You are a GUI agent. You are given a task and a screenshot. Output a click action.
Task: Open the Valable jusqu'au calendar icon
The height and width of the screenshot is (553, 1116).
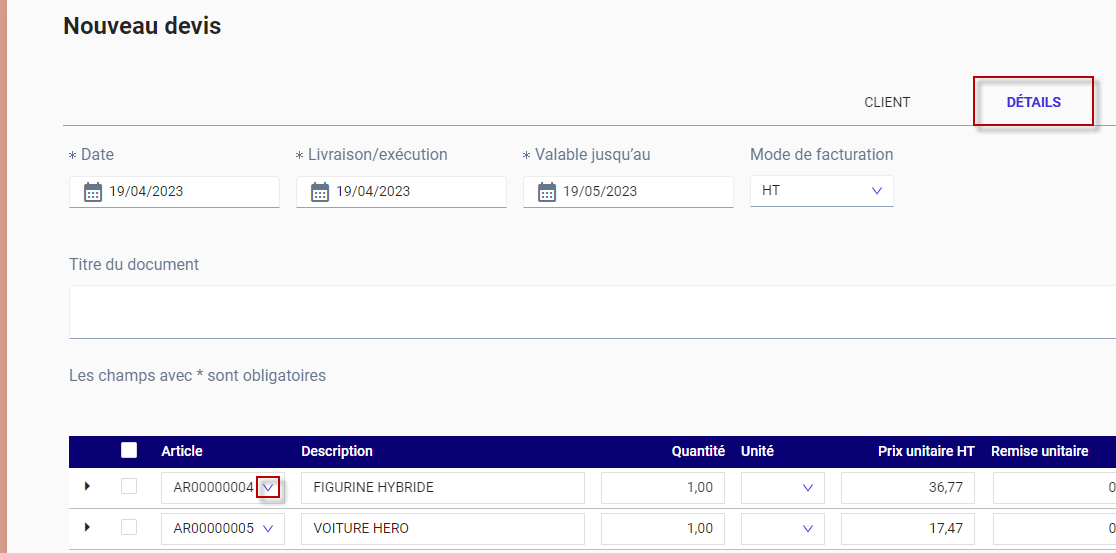pyautogui.click(x=547, y=192)
